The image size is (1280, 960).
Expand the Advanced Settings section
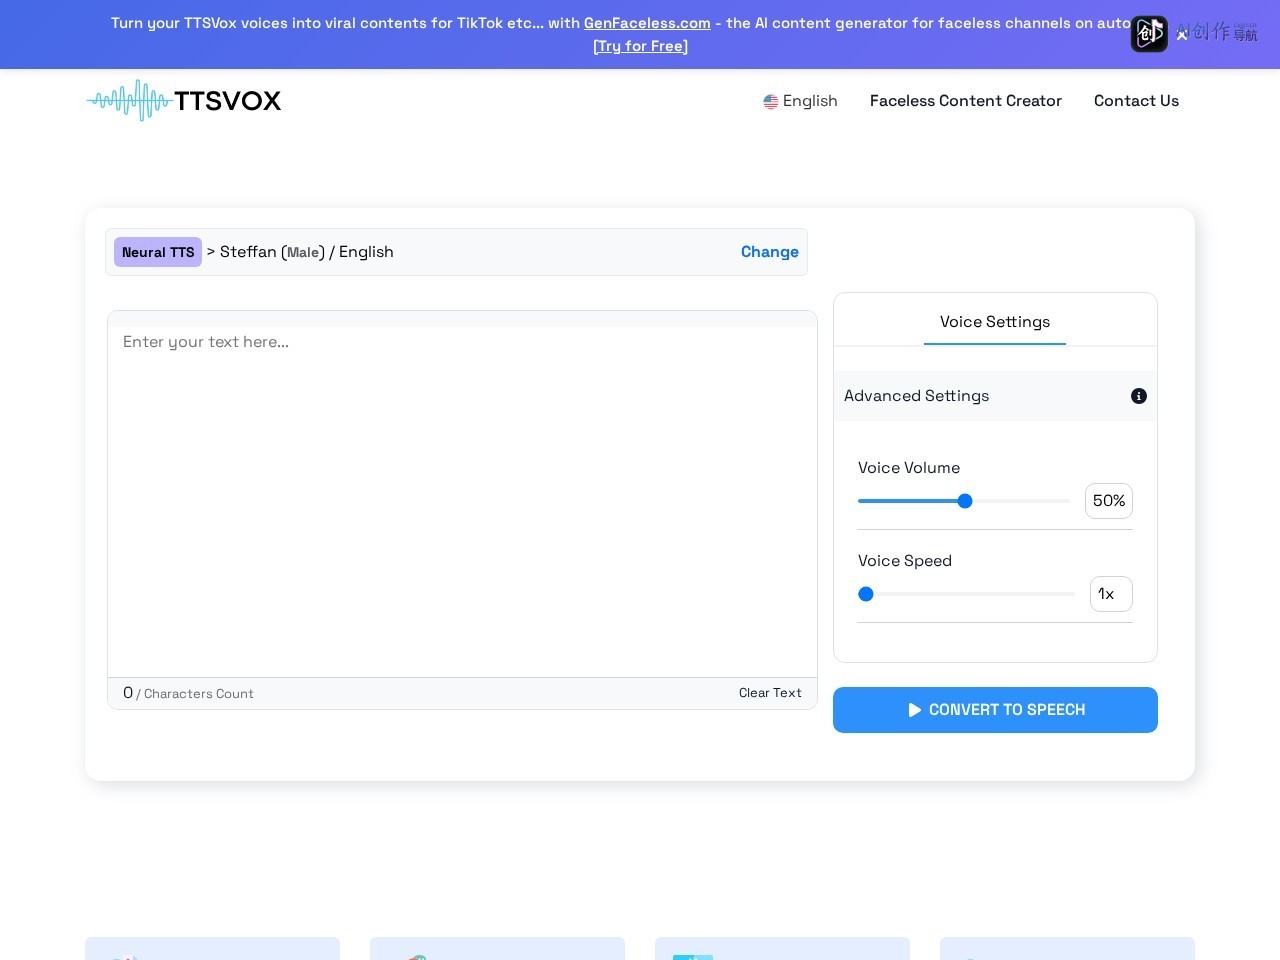coord(995,396)
